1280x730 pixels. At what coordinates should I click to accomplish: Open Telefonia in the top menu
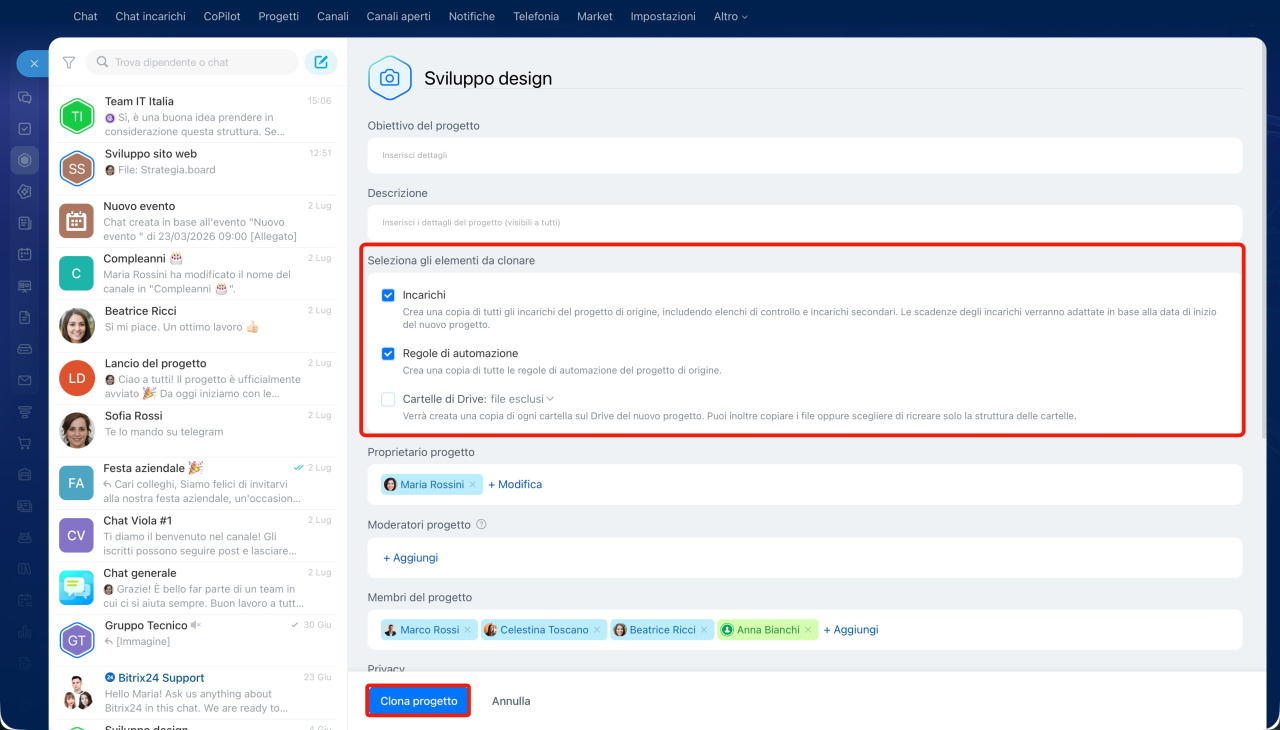point(536,16)
